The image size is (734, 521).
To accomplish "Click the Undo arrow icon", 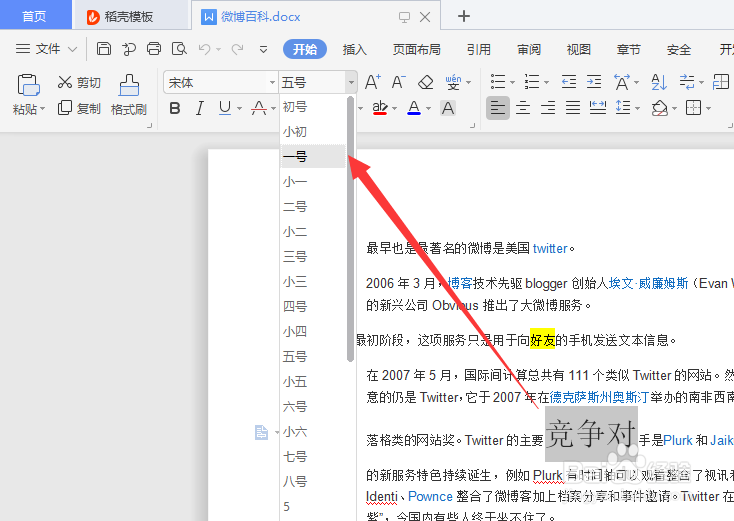I will click(x=205, y=49).
